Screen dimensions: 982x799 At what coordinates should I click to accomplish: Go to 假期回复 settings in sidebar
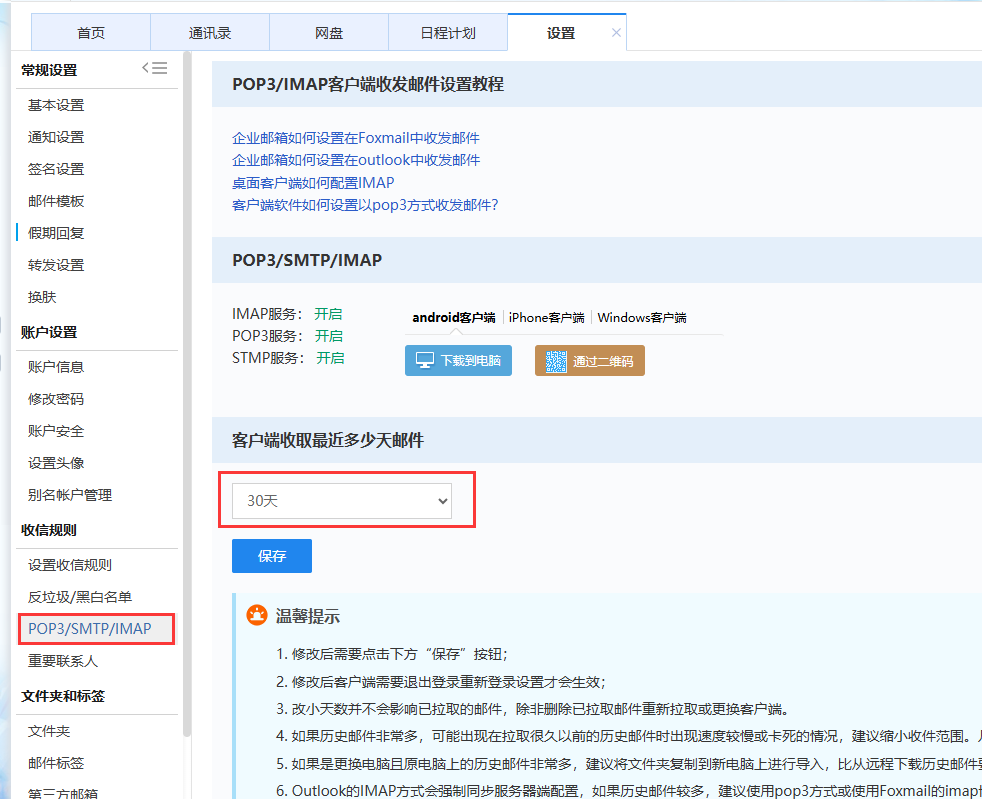[56, 233]
